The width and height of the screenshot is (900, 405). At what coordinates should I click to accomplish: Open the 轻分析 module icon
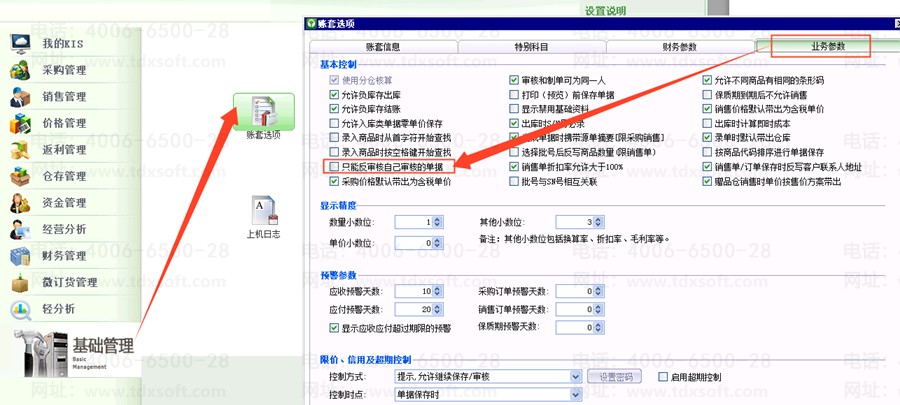pos(21,309)
